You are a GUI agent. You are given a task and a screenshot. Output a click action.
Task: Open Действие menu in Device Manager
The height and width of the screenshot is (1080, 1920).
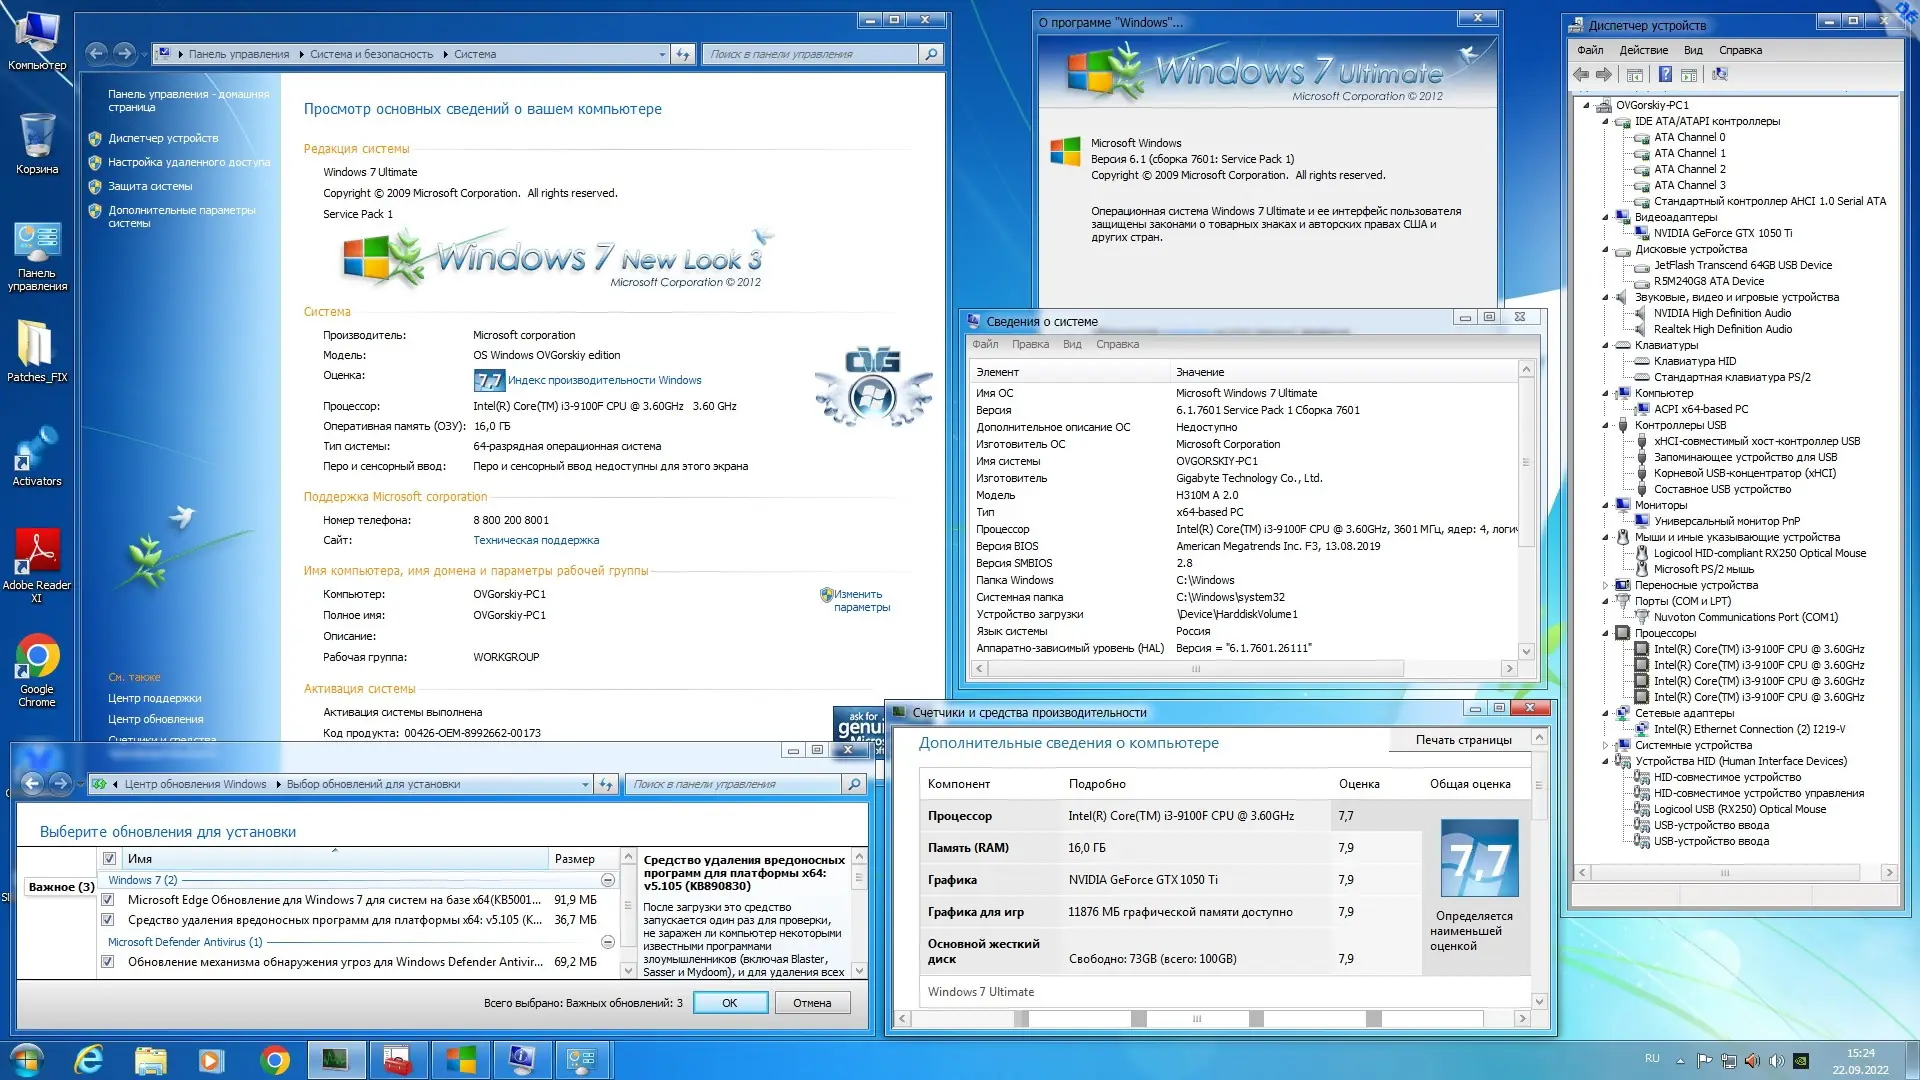[x=1643, y=50]
